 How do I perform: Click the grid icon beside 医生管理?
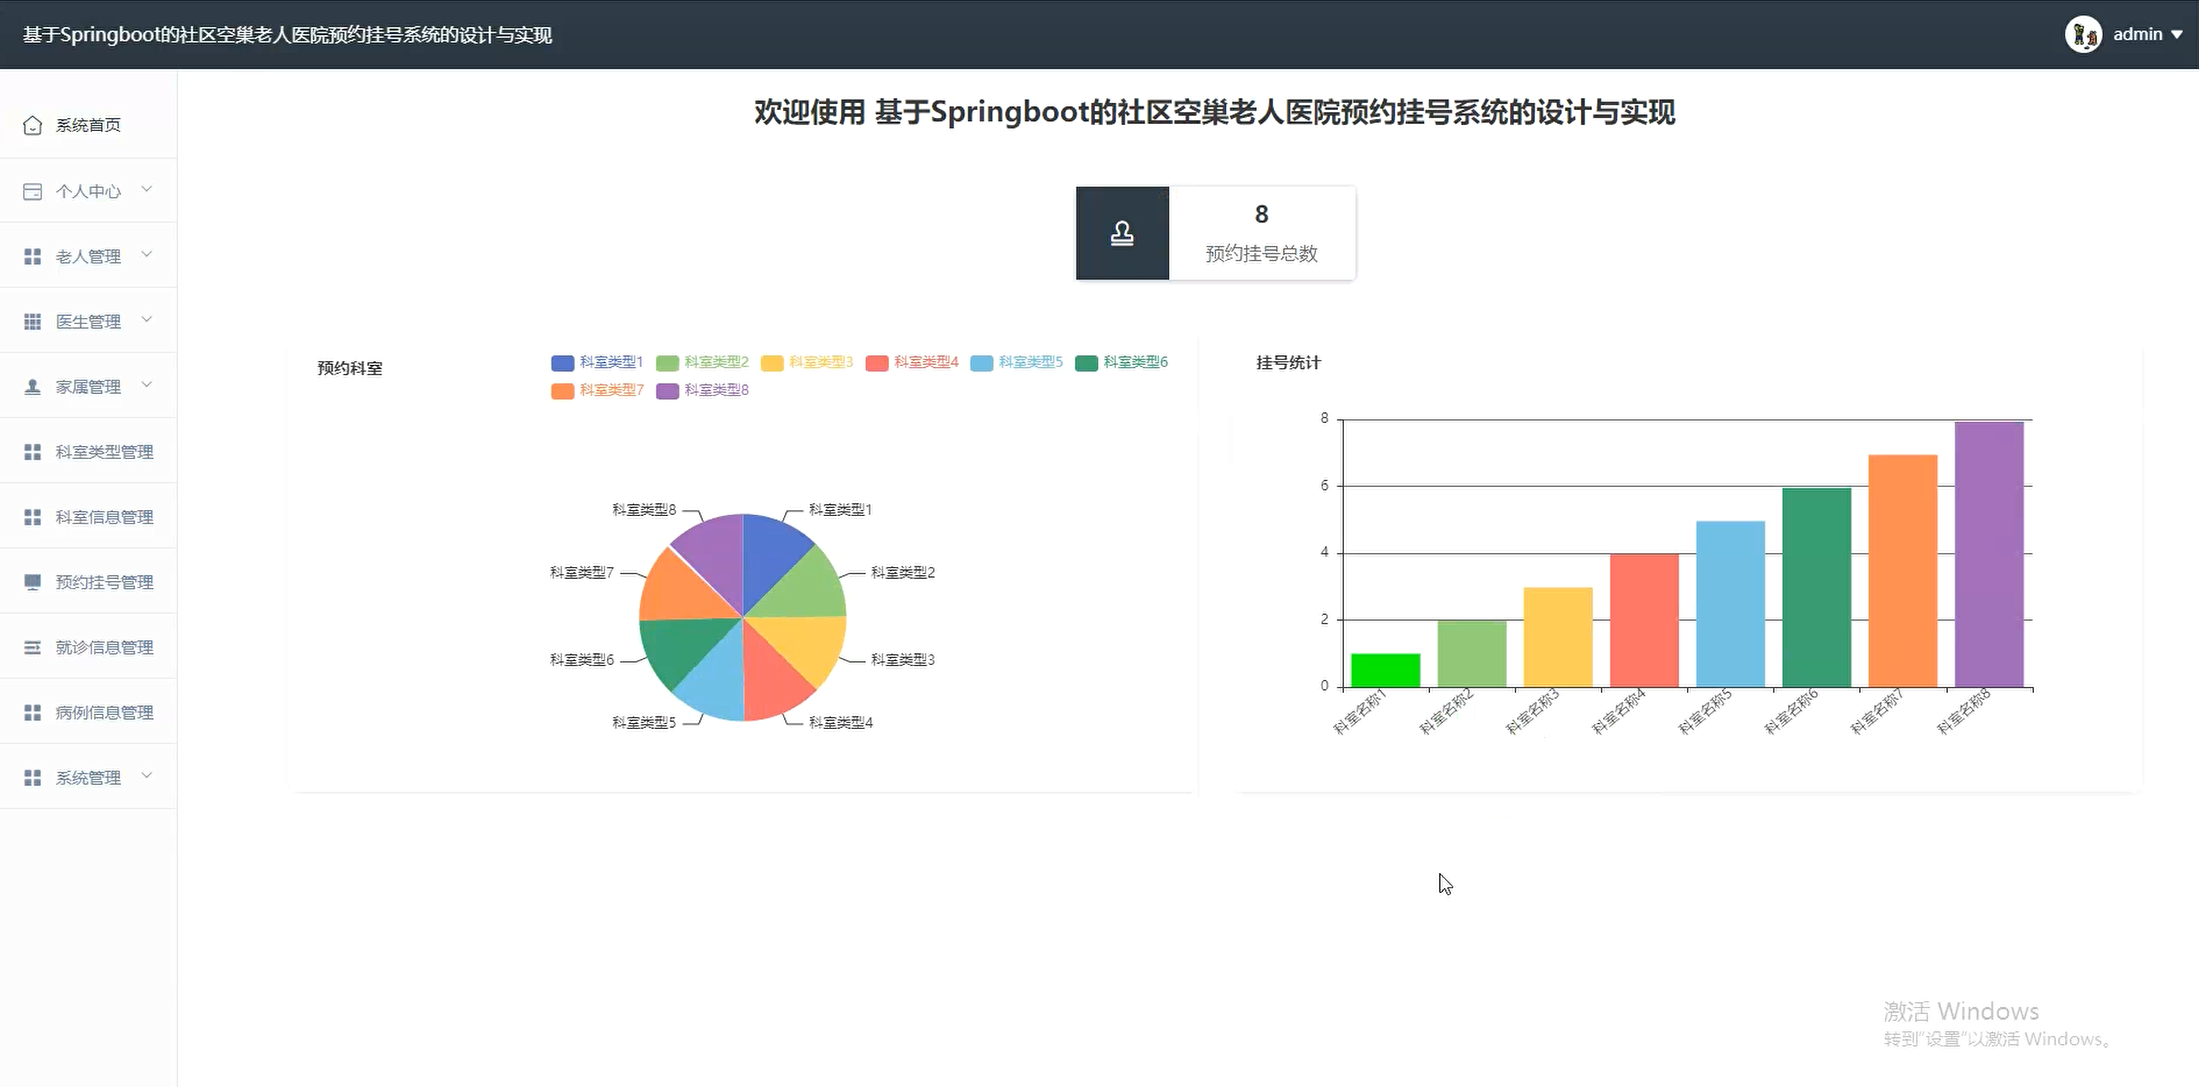(x=32, y=321)
